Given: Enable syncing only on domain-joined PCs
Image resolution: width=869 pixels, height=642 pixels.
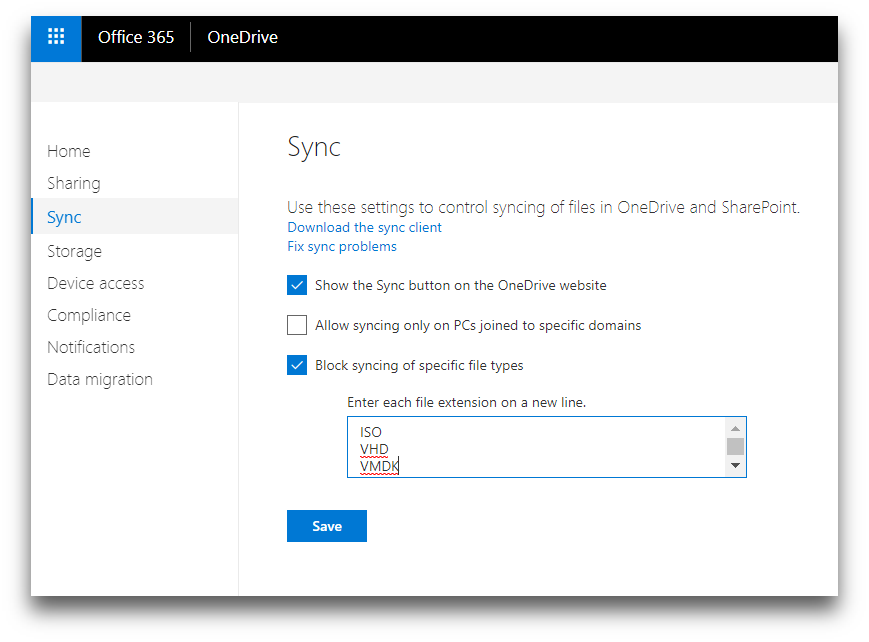Looking at the screenshot, I should point(297,325).
